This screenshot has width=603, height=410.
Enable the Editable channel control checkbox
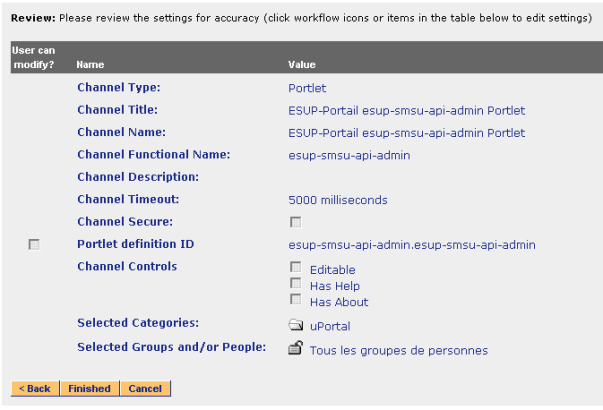[295, 267]
